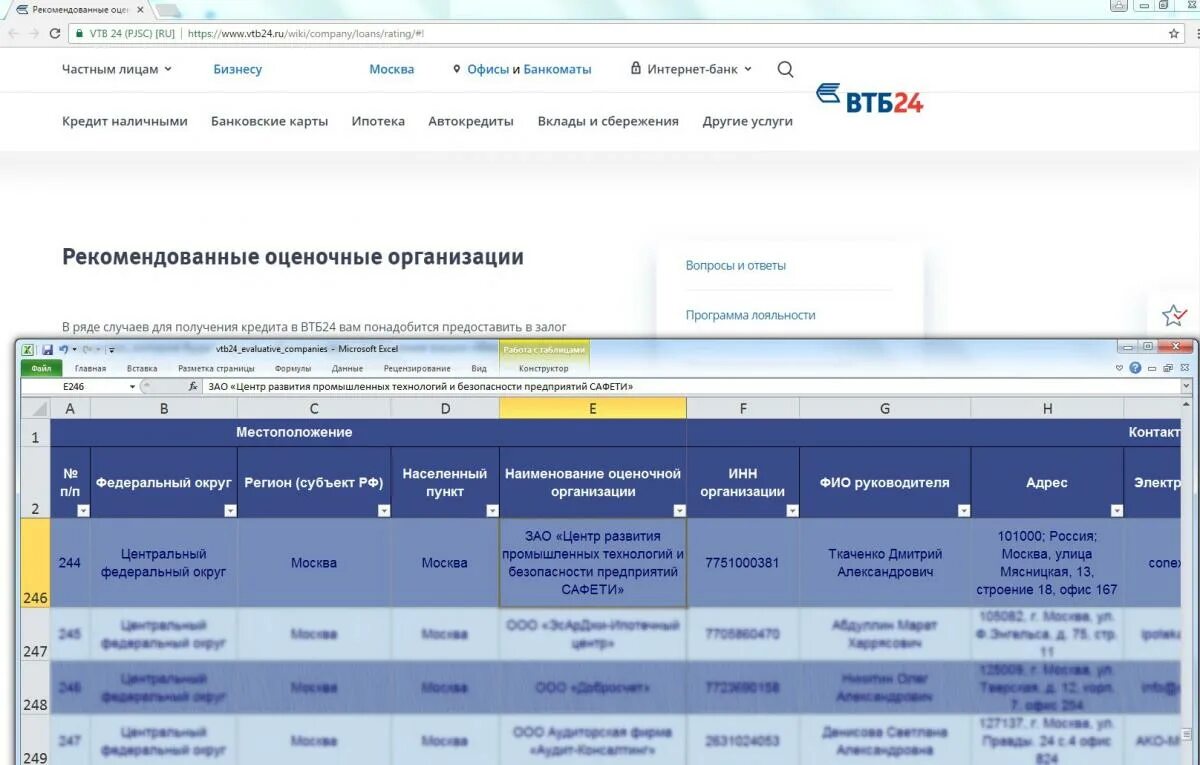Open filter dropdown for № п/п column
Screen dimensions: 1200x765
83,510
